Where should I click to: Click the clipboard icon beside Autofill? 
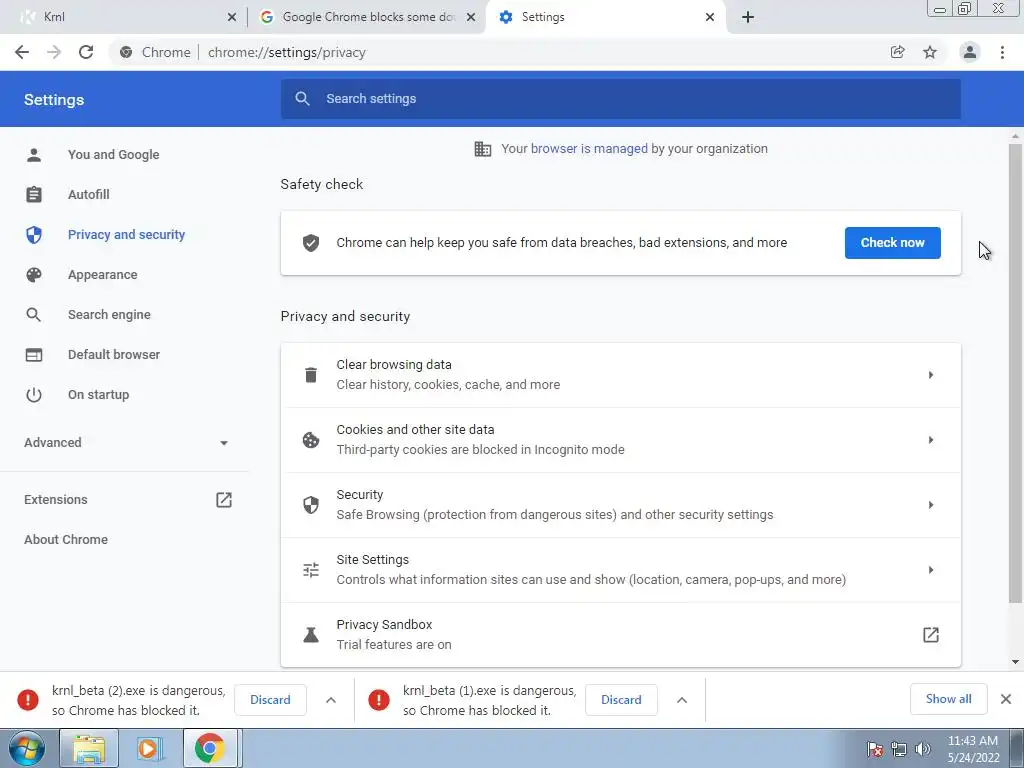click(x=34, y=195)
